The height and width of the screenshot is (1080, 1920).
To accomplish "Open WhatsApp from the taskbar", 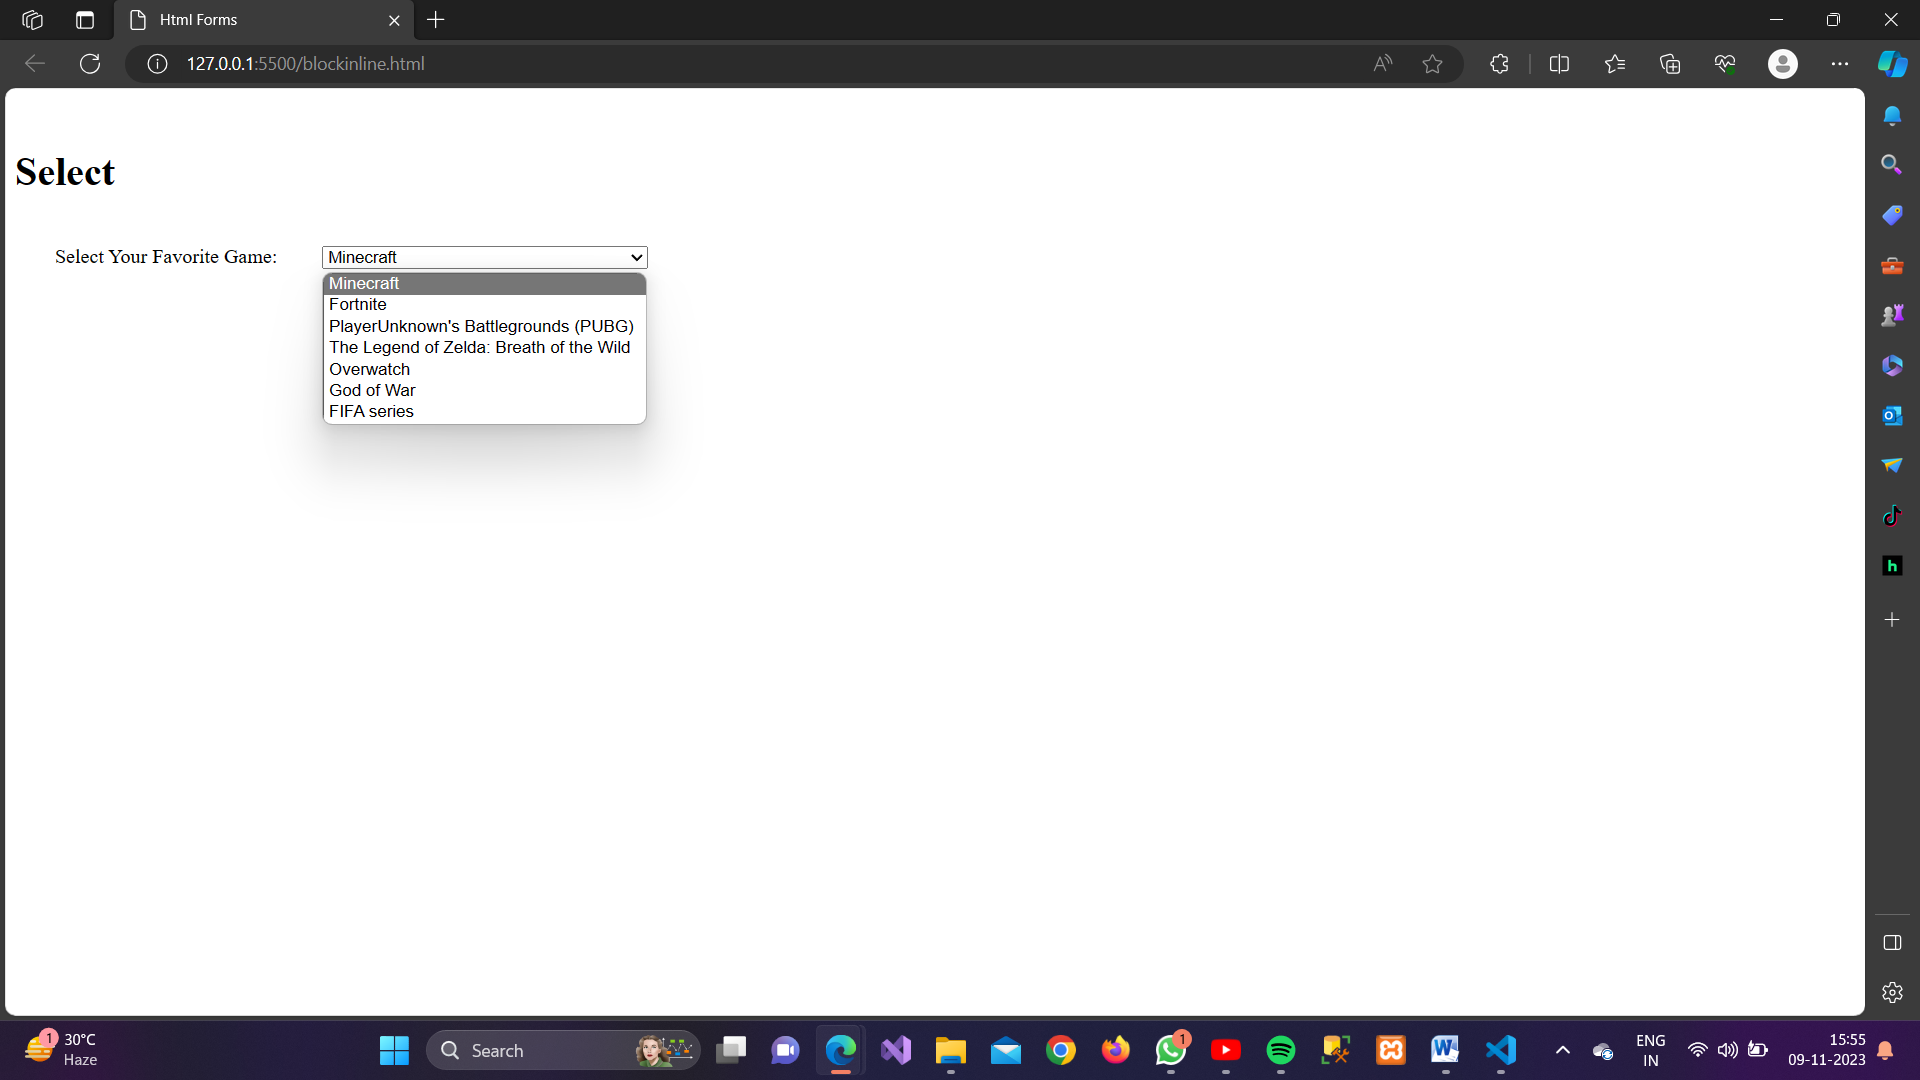I will pyautogui.click(x=1171, y=1050).
